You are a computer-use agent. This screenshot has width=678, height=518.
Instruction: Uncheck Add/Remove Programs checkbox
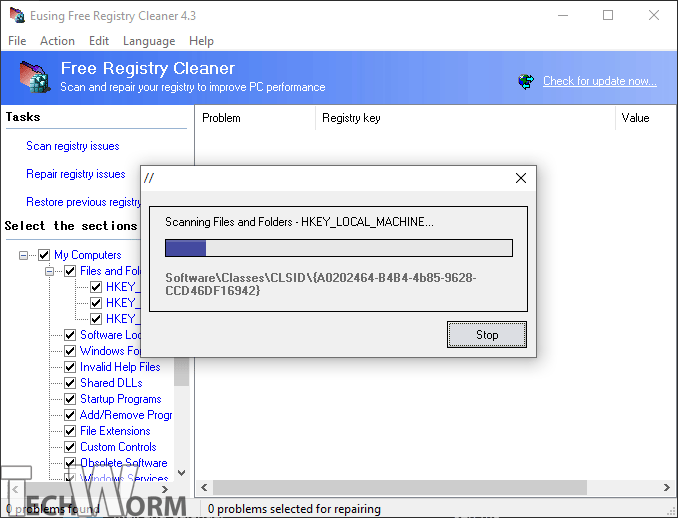click(70, 415)
